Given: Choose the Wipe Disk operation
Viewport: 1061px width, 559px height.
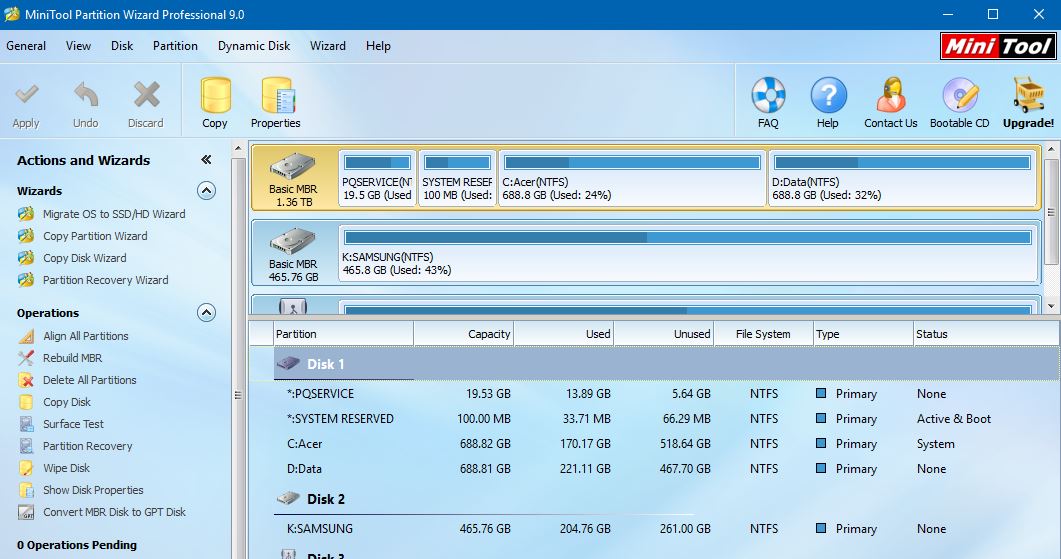Looking at the screenshot, I should 66,468.
